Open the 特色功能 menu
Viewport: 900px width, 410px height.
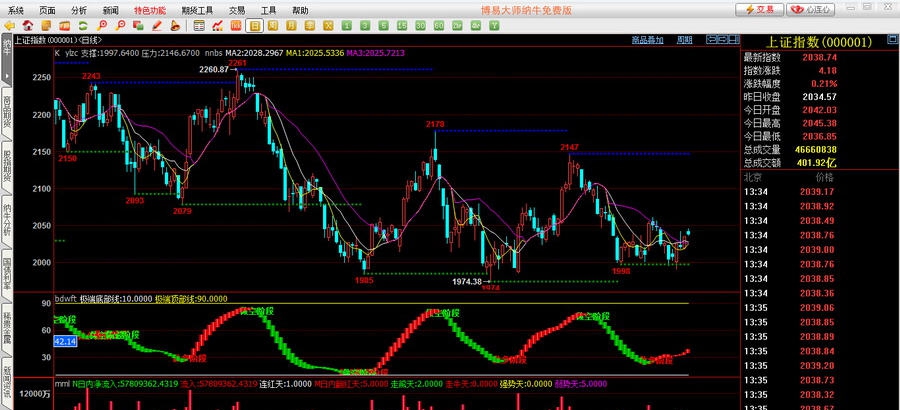(150, 9)
